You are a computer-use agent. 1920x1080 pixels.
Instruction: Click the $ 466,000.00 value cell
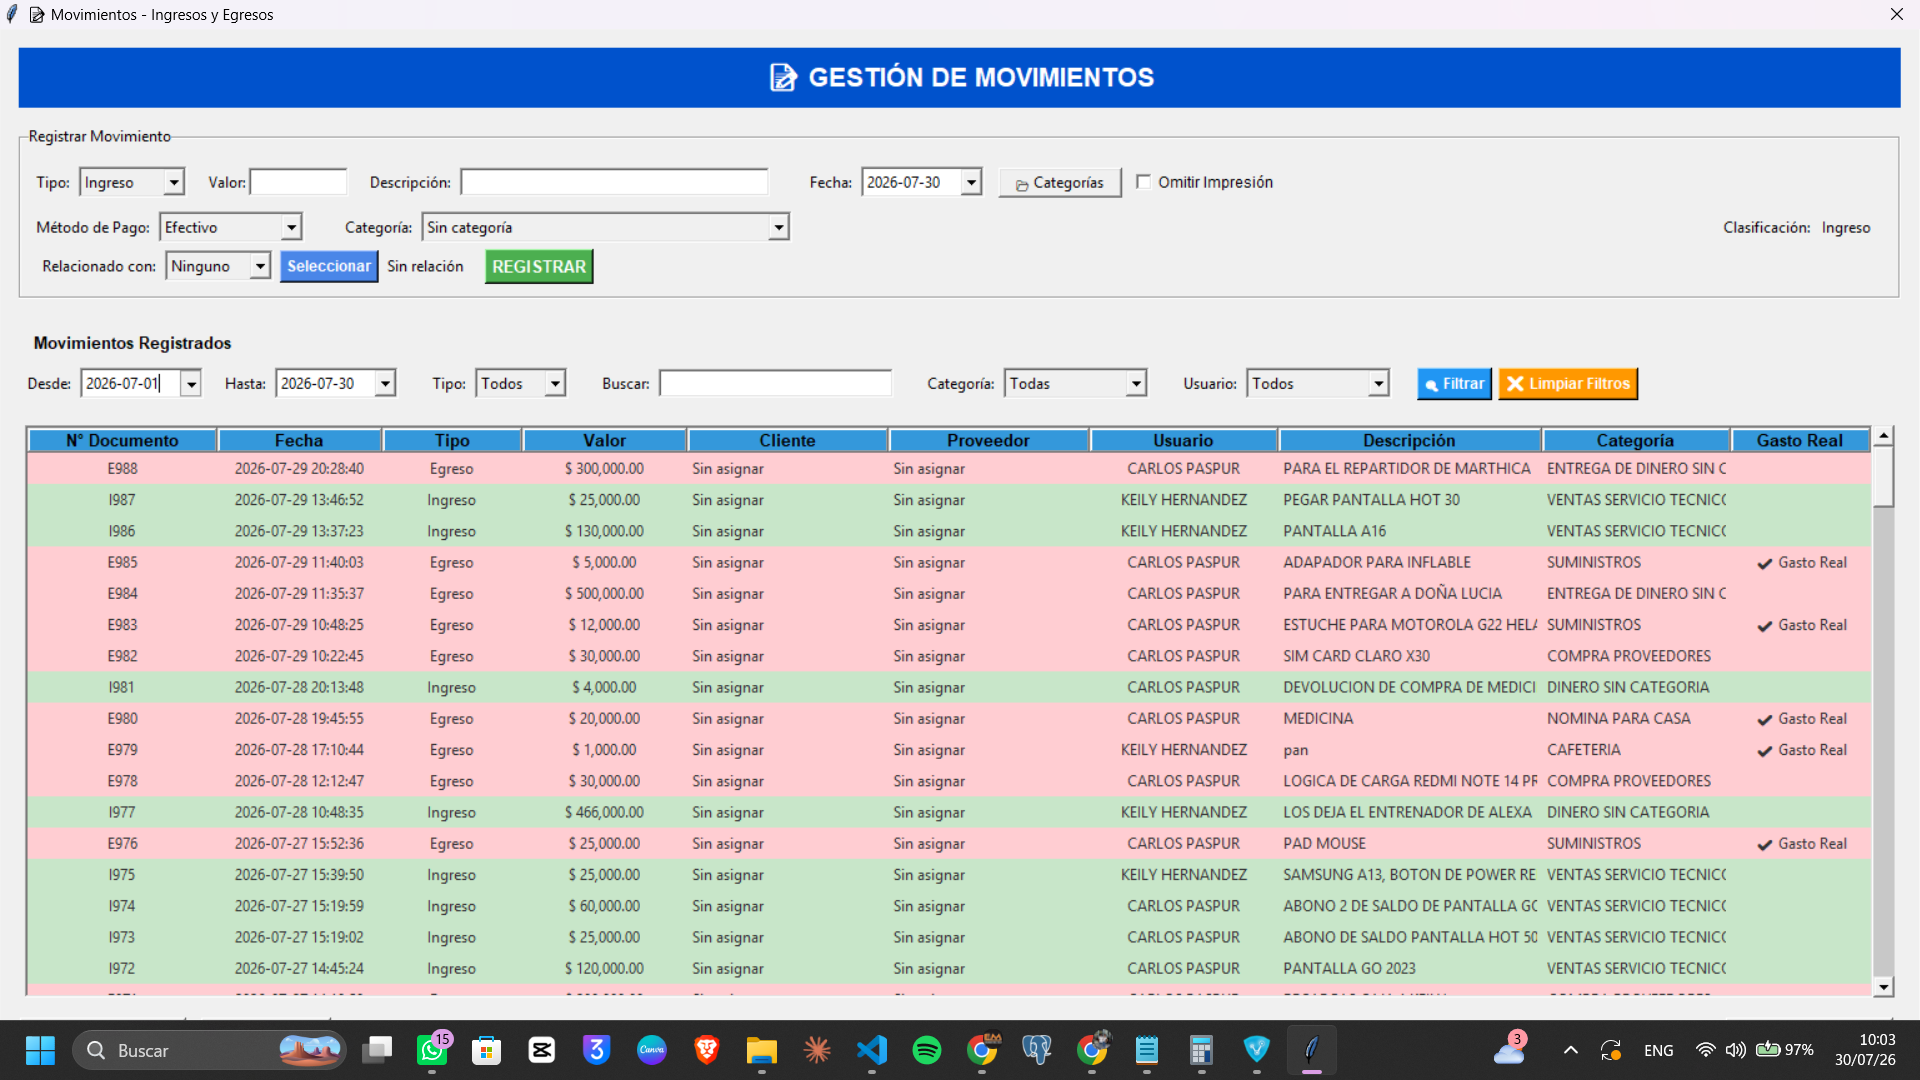pyautogui.click(x=604, y=813)
